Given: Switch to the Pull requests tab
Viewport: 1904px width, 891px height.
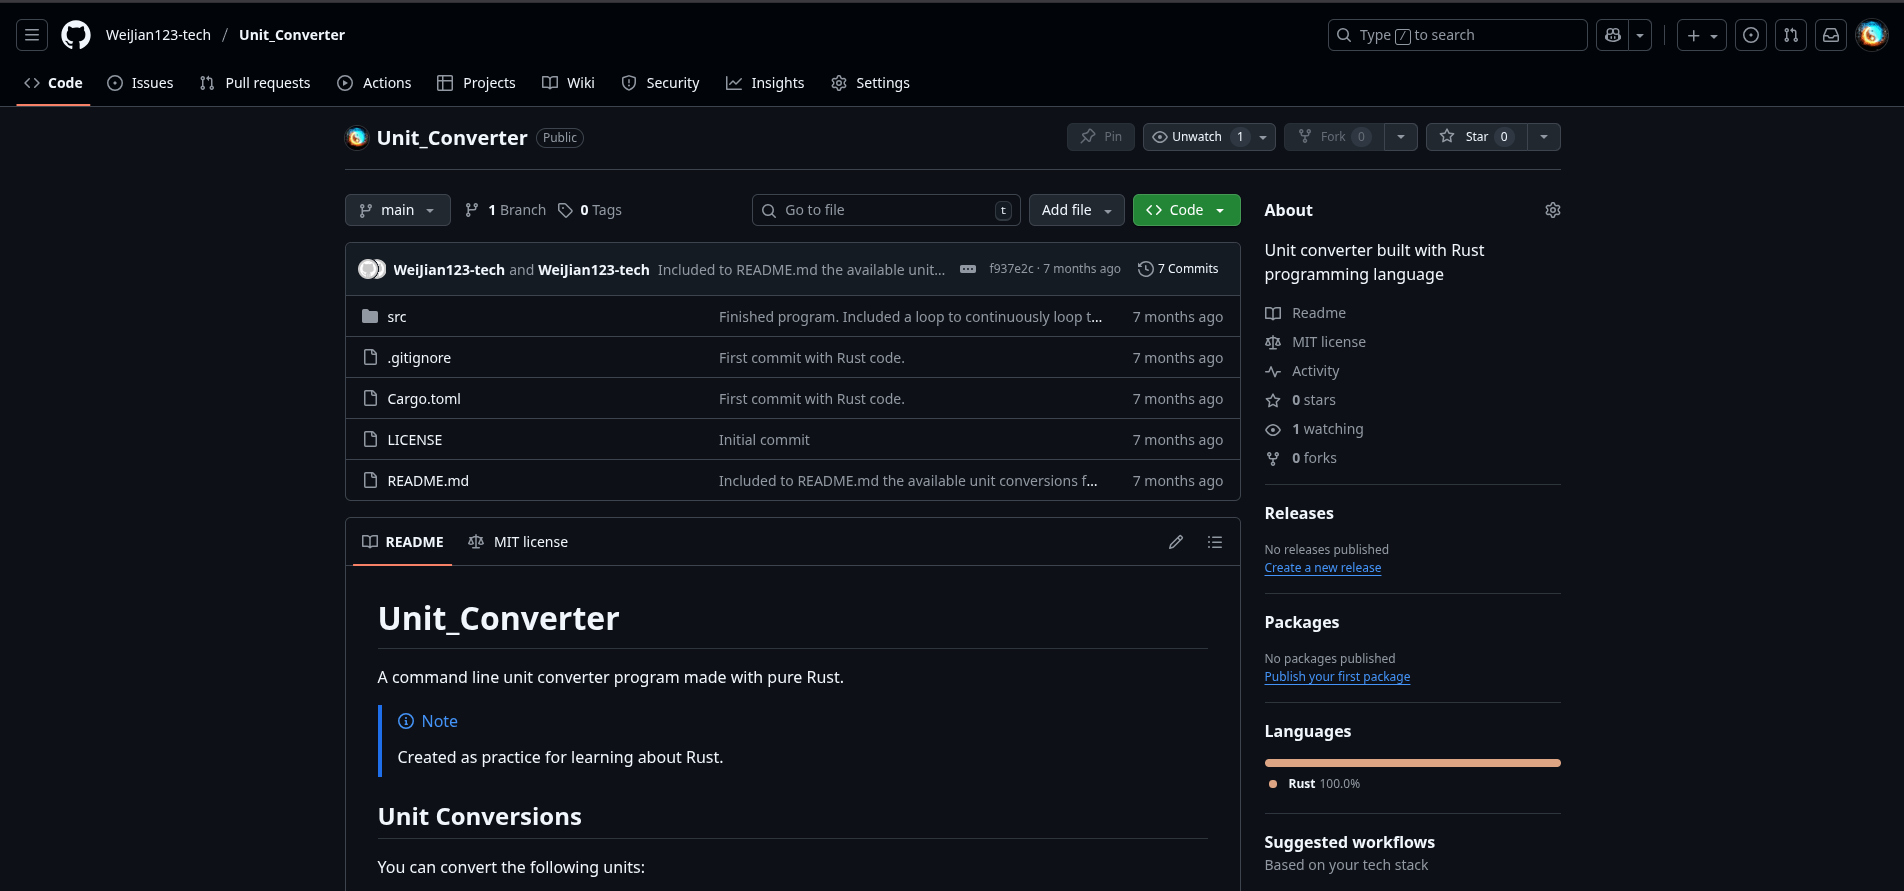Looking at the screenshot, I should [x=255, y=83].
